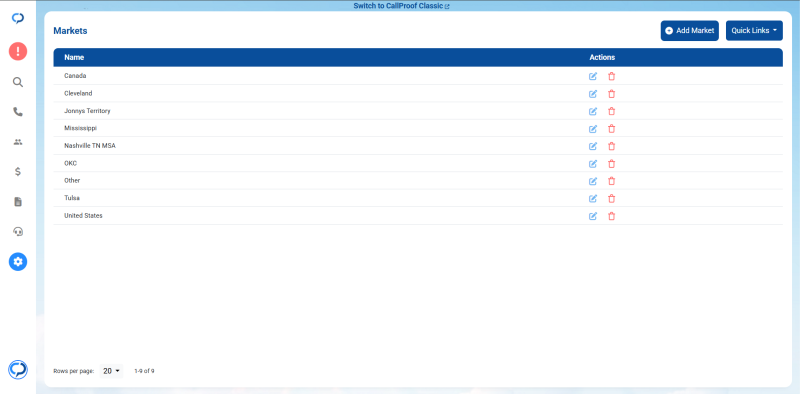This screenshot has width=800, height=394.
Task: Open the contacts people sidebar icon
Action: [18, 142]
